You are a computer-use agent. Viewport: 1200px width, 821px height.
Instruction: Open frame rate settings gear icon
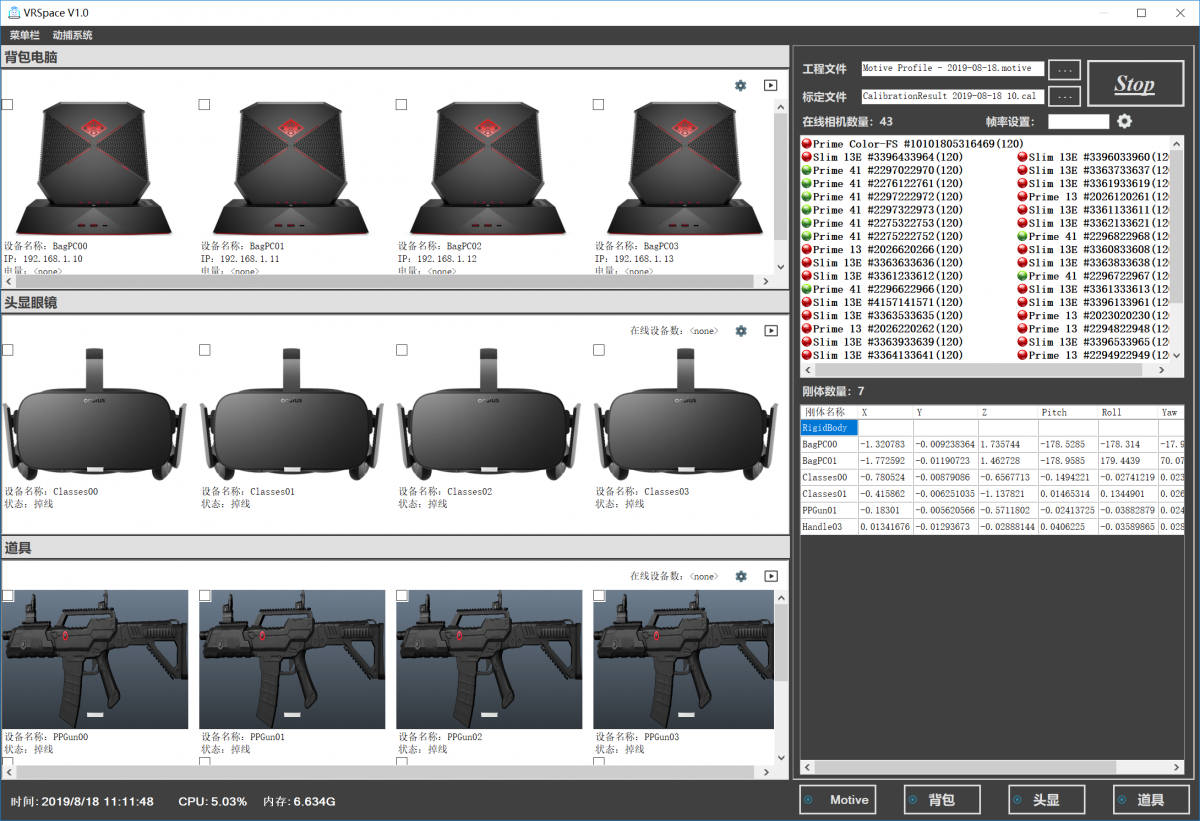coord(1125,121)
